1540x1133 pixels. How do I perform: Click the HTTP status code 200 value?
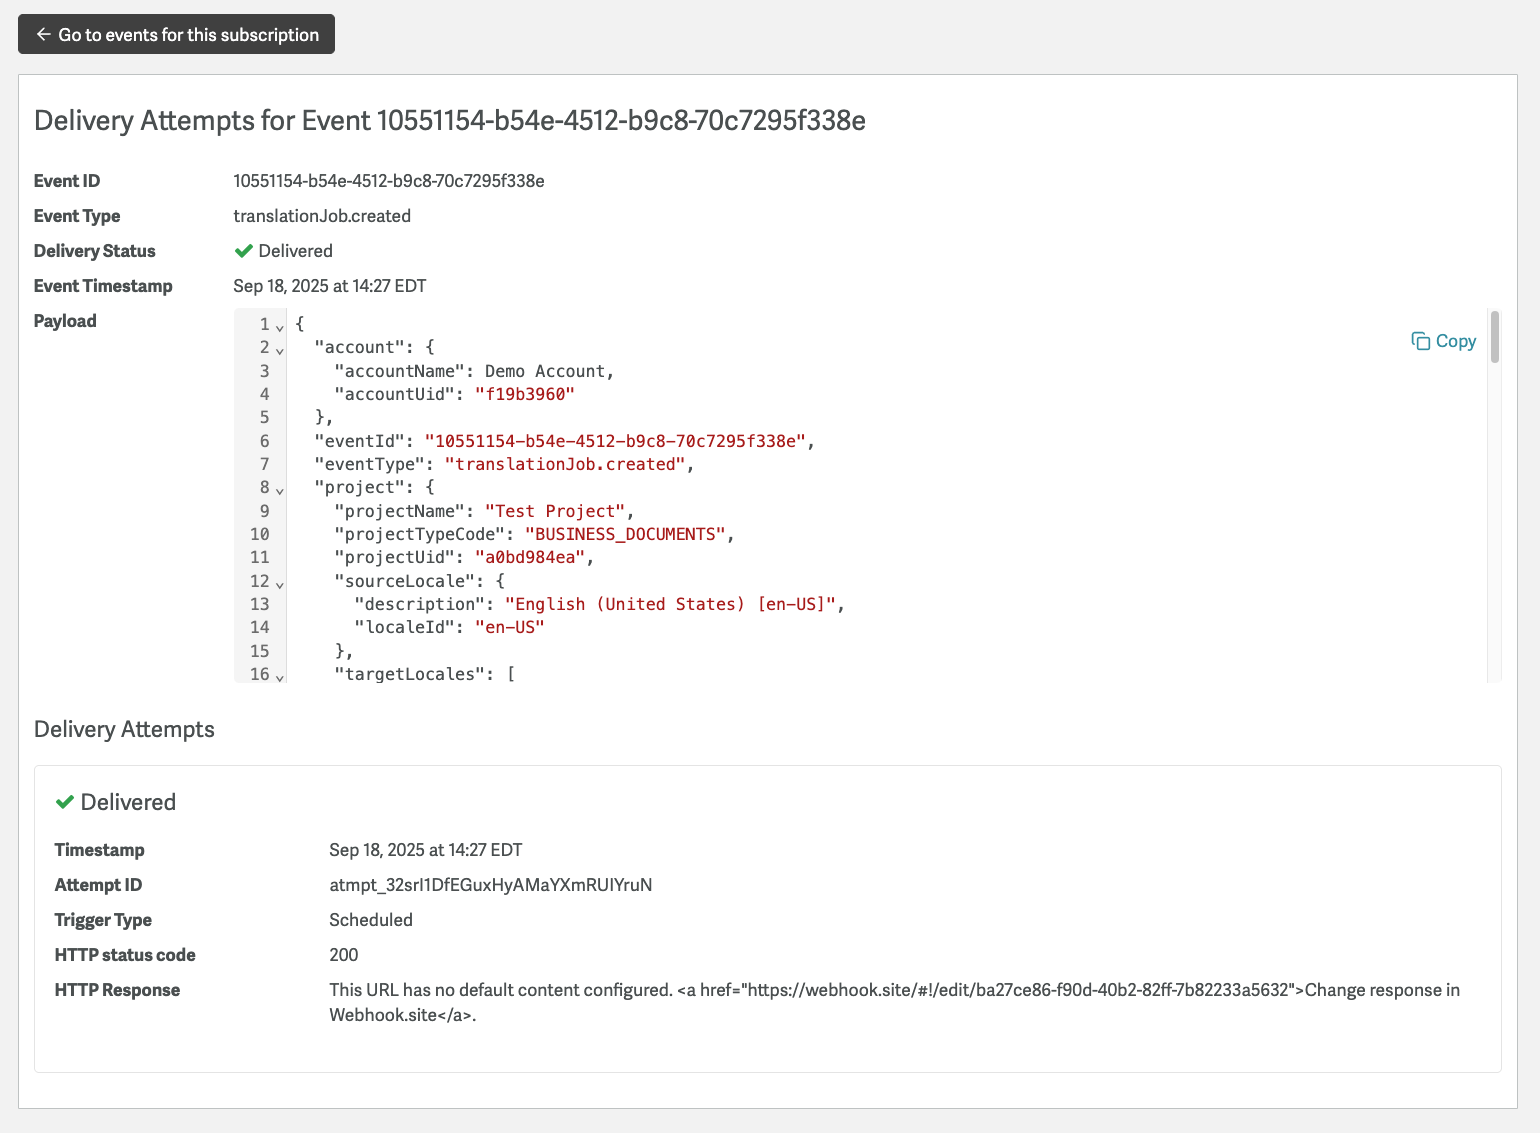click(x=343, y=955)
